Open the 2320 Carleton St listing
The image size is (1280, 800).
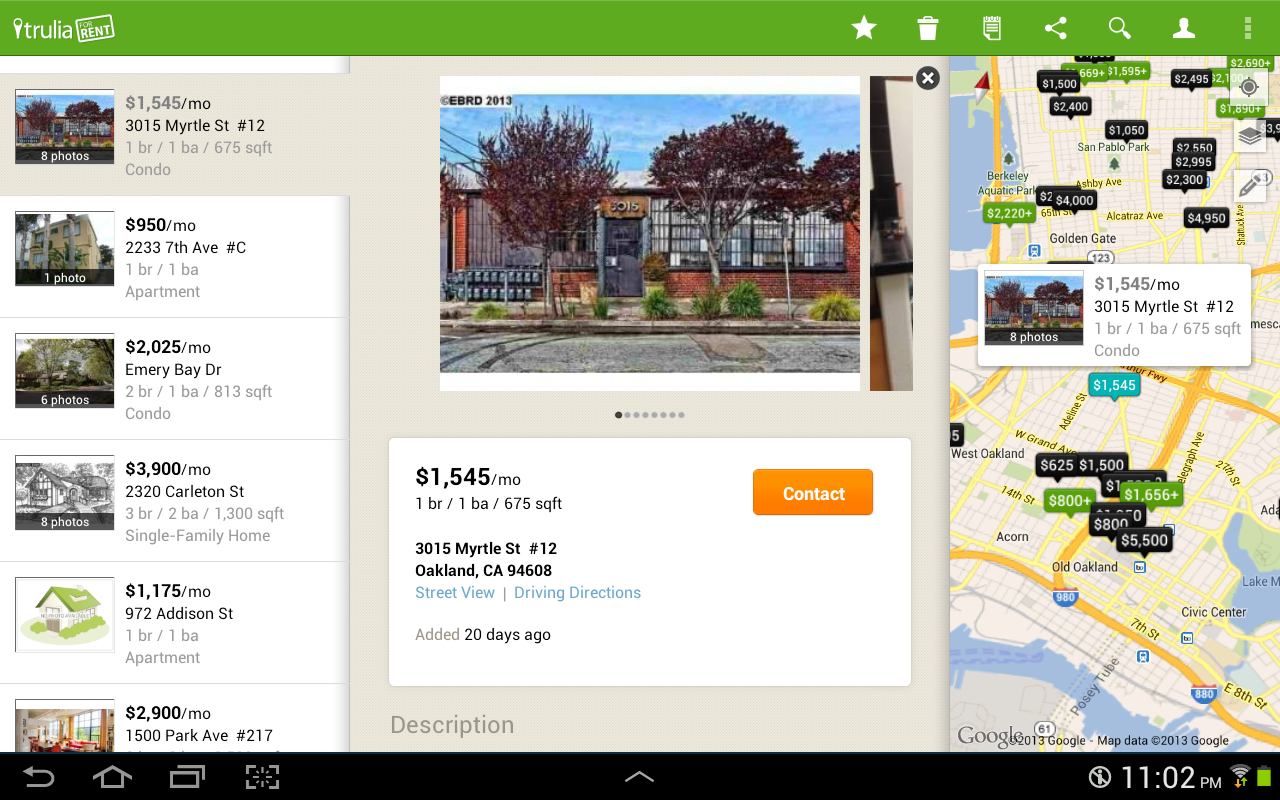click(175, 501)
